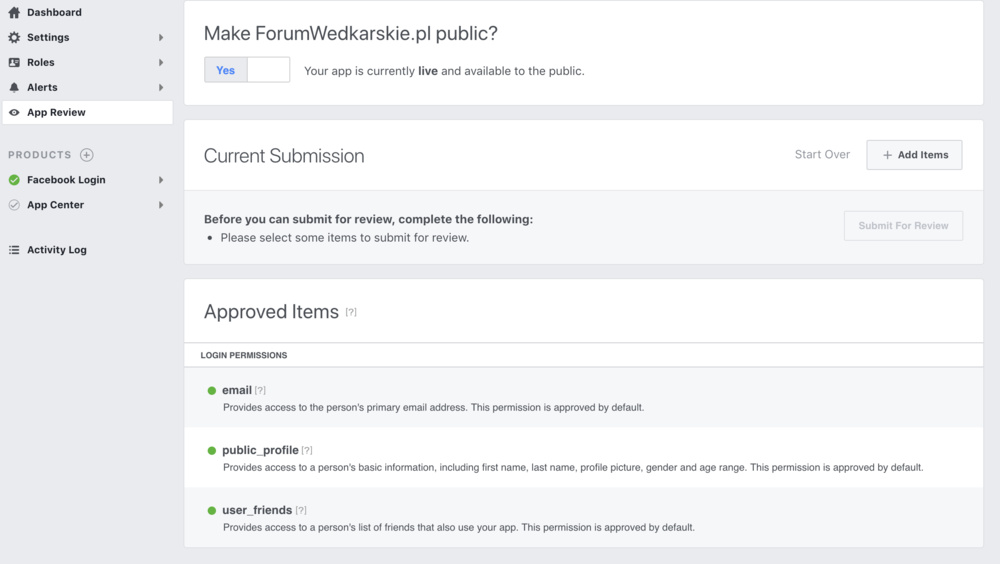Viewport: 1000px width, 564px height.
Task: Add a product with the plus icon
Action: pyautogui.click(x=86, y=155)
